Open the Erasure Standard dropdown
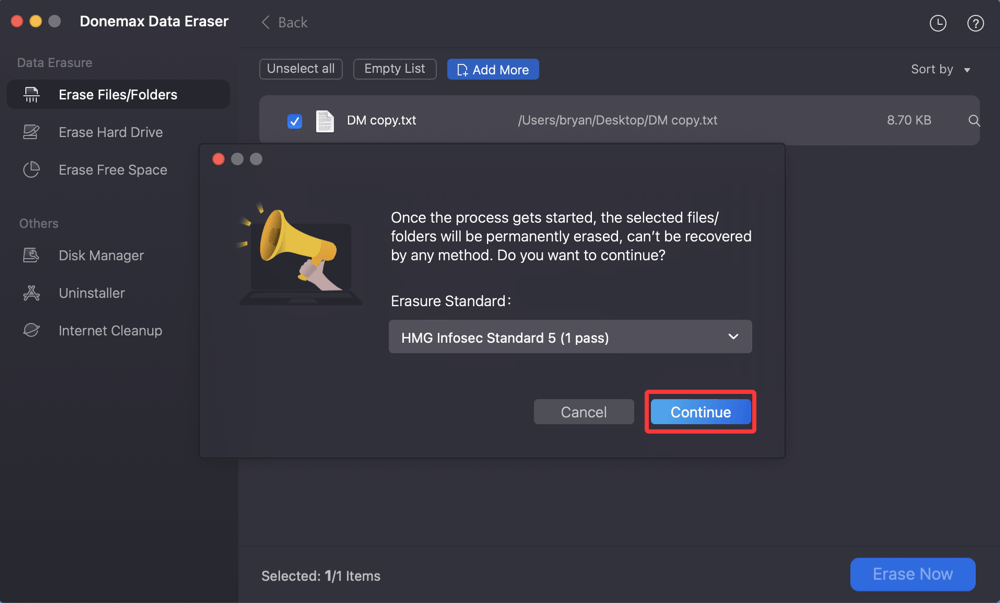The image size is (1000, 603). (x=570, y=336)
